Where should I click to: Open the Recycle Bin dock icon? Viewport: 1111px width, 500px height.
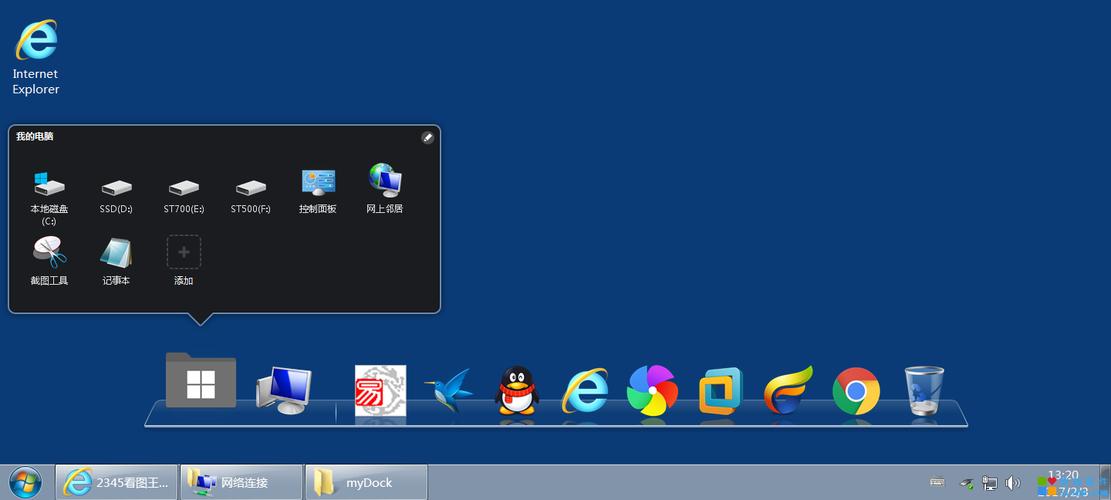click(925, 390)
